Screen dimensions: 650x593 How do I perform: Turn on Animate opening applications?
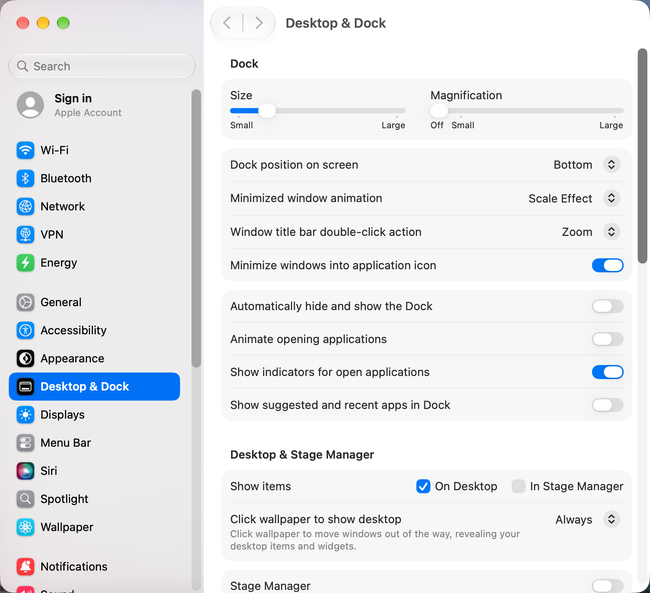(x=607, y=339)
